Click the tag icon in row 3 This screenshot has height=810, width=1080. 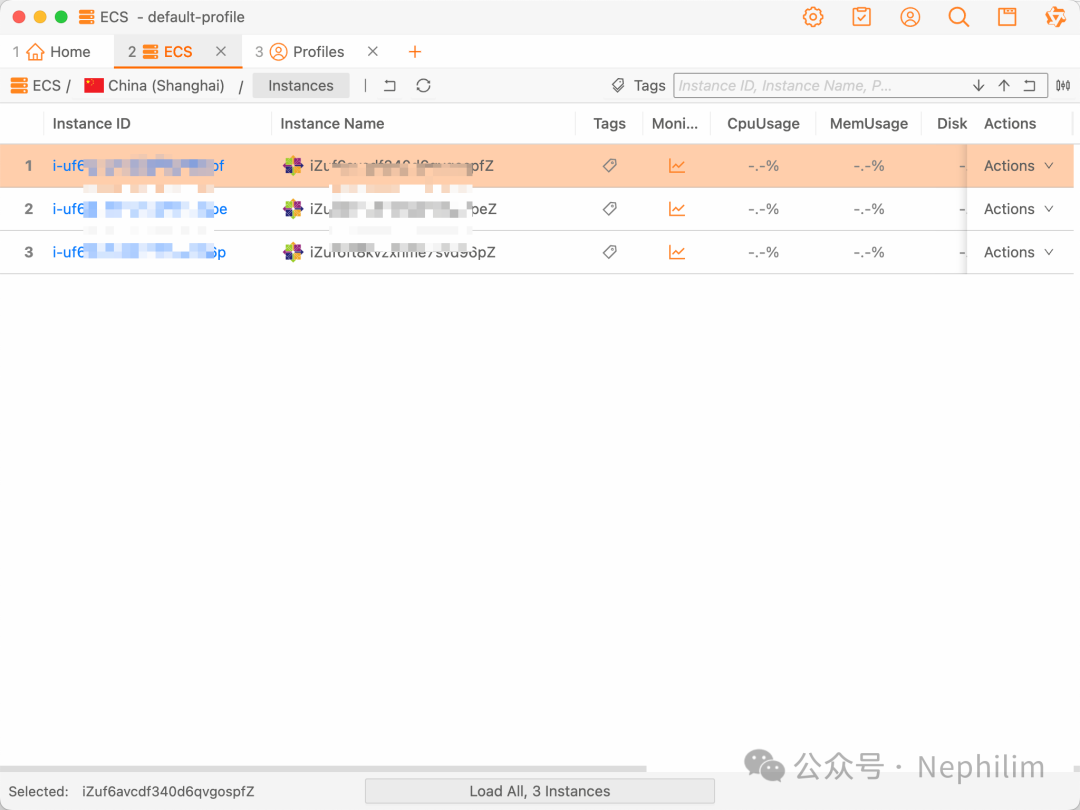(x=610, y=253)
